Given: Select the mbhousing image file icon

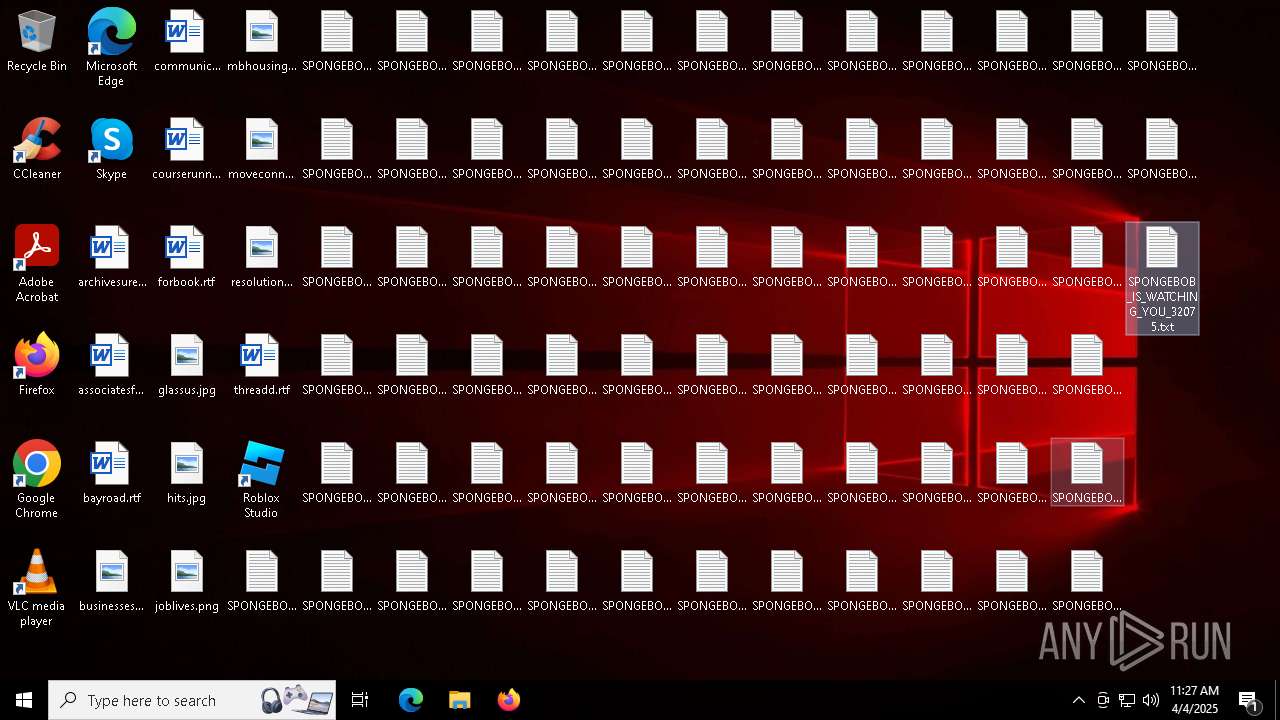Looking at the screenshot, I should [x=261, y=41].
